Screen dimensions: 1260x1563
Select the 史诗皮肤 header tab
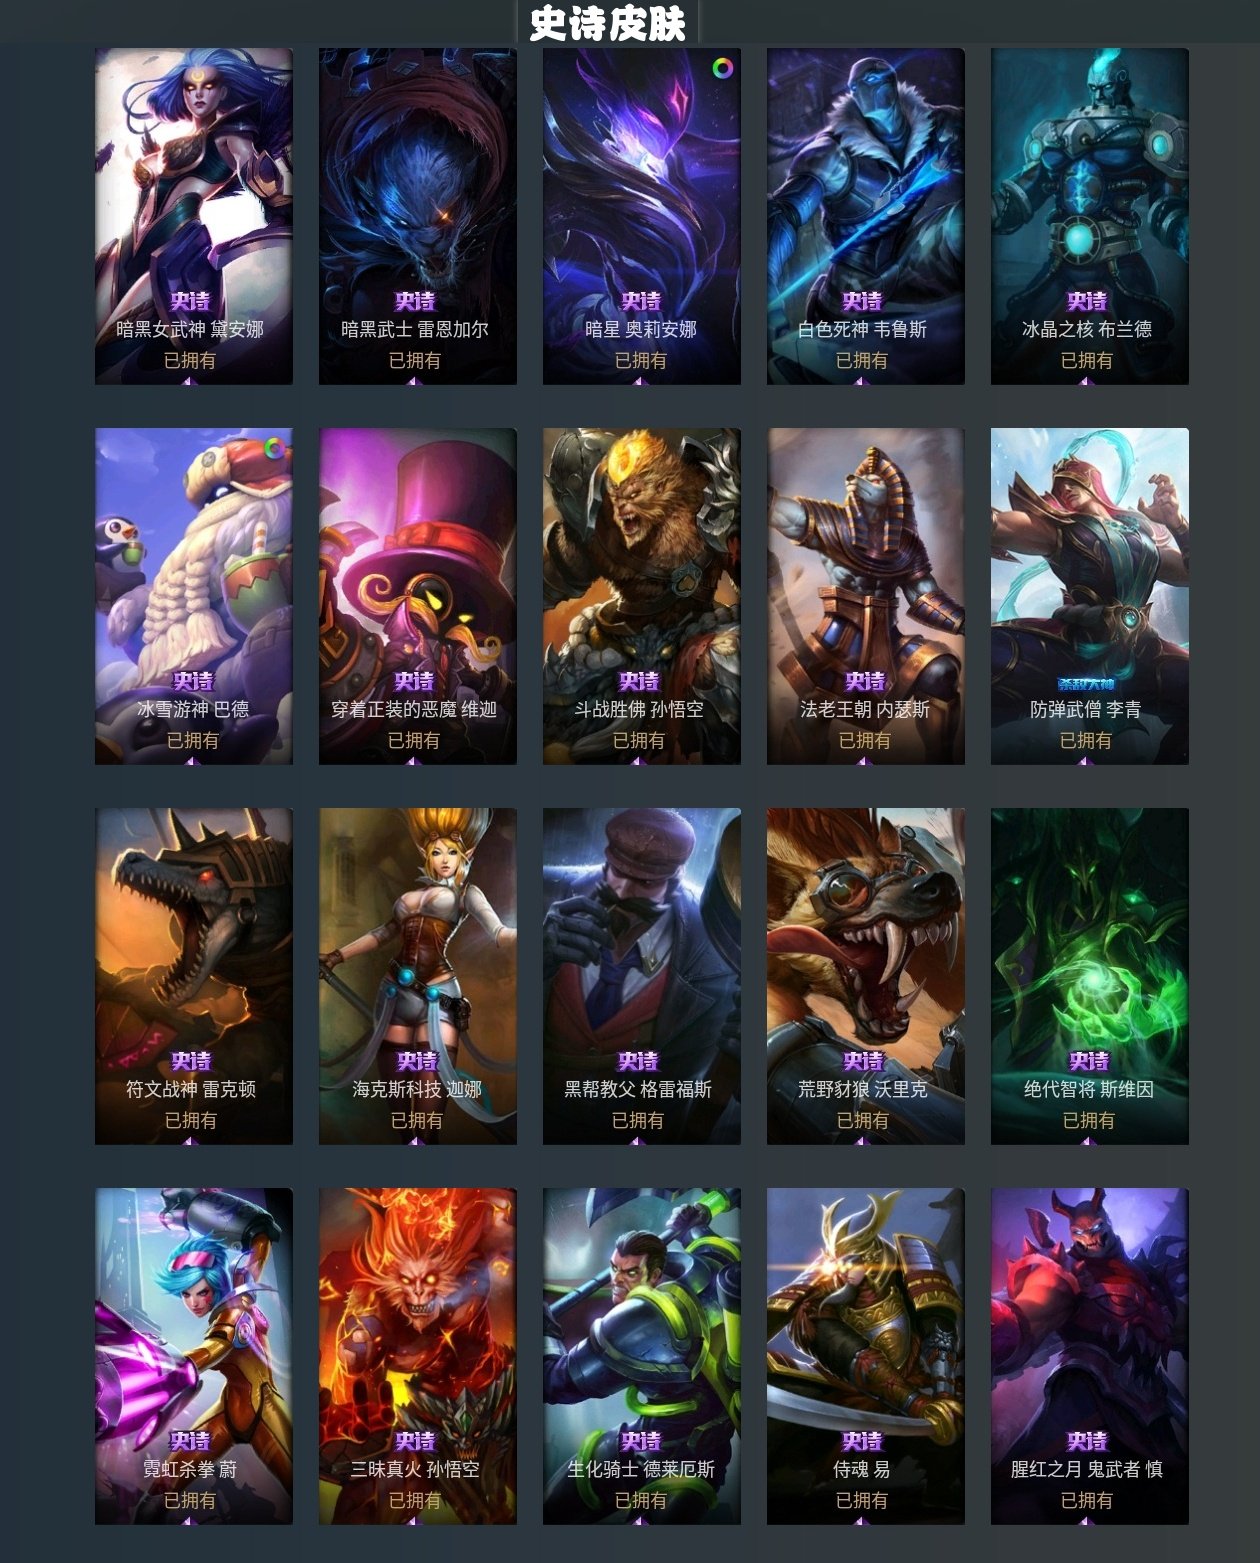click(608, 22)
